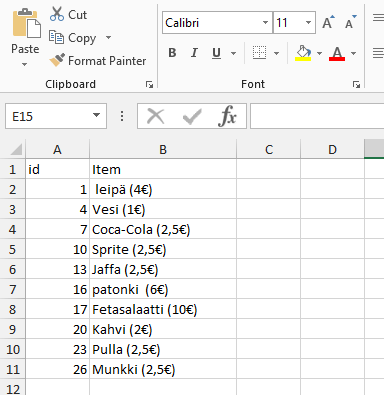This screenshot has height=395, width=384.
Task: Toggle underline formatting
Action: click(216, 53)
